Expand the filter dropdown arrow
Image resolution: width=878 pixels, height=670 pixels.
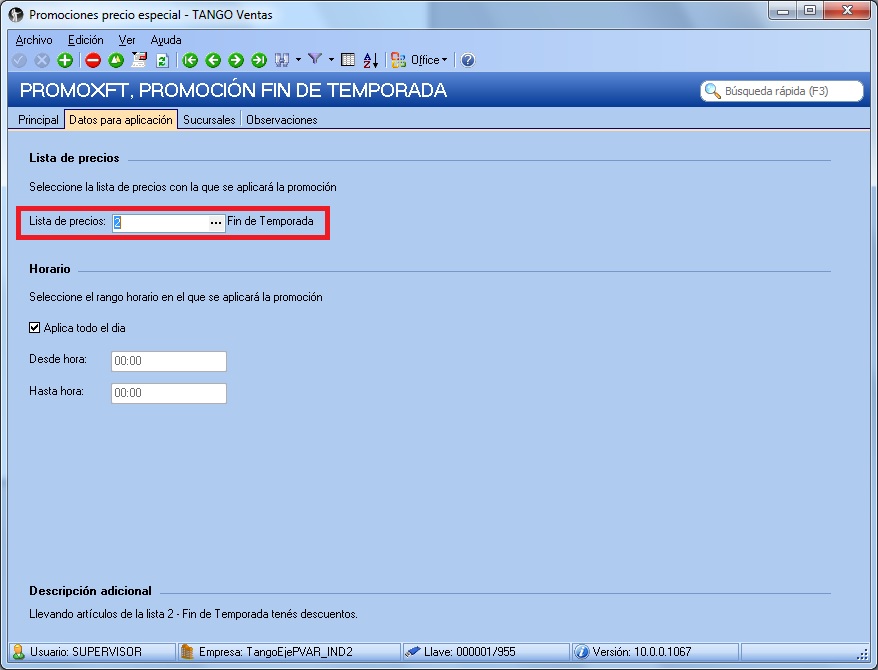click(x=331, y=60)
